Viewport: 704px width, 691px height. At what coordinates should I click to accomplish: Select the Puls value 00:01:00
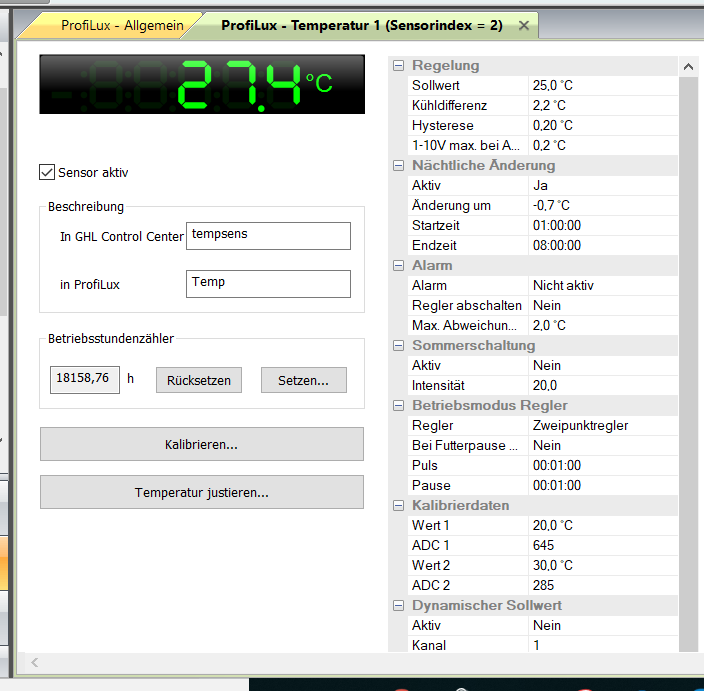pos(603,466)
